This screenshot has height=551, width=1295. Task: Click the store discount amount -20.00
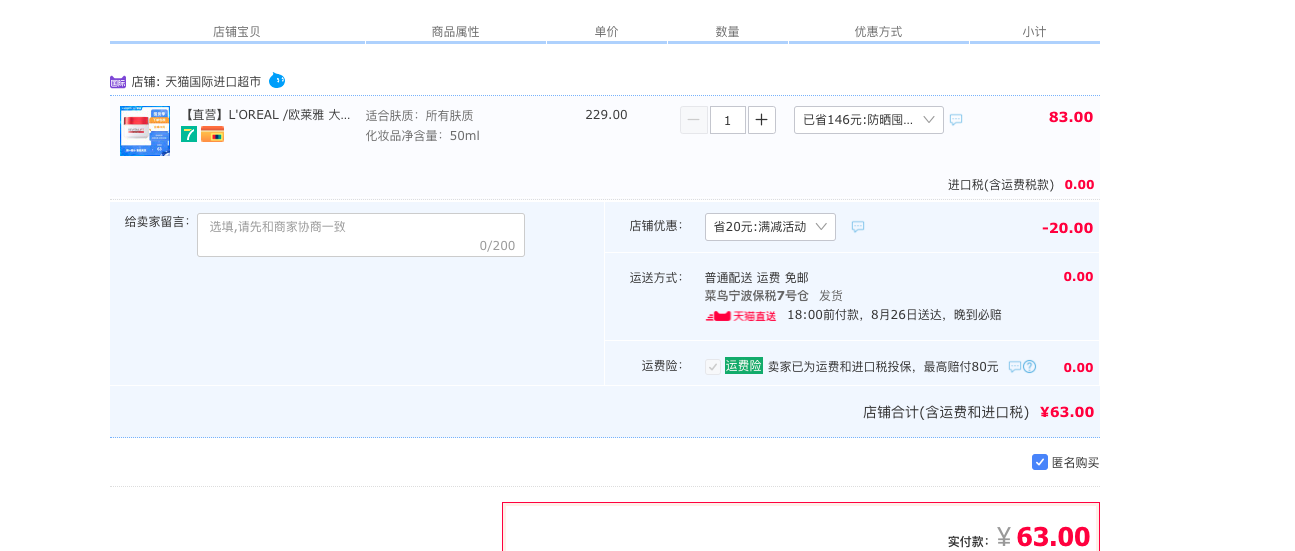[1068, 228]
